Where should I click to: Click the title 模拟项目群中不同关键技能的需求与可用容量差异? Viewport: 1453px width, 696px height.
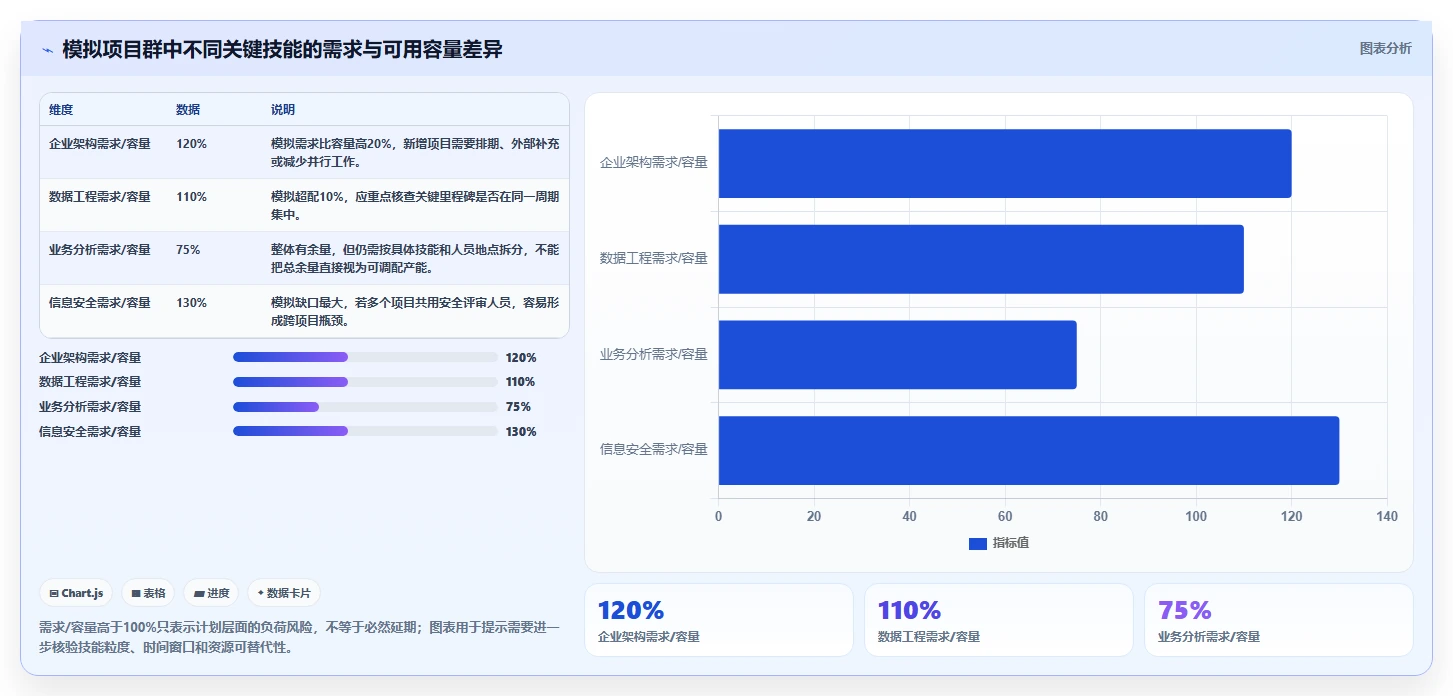pyautogui.click(x=282, y=49)
